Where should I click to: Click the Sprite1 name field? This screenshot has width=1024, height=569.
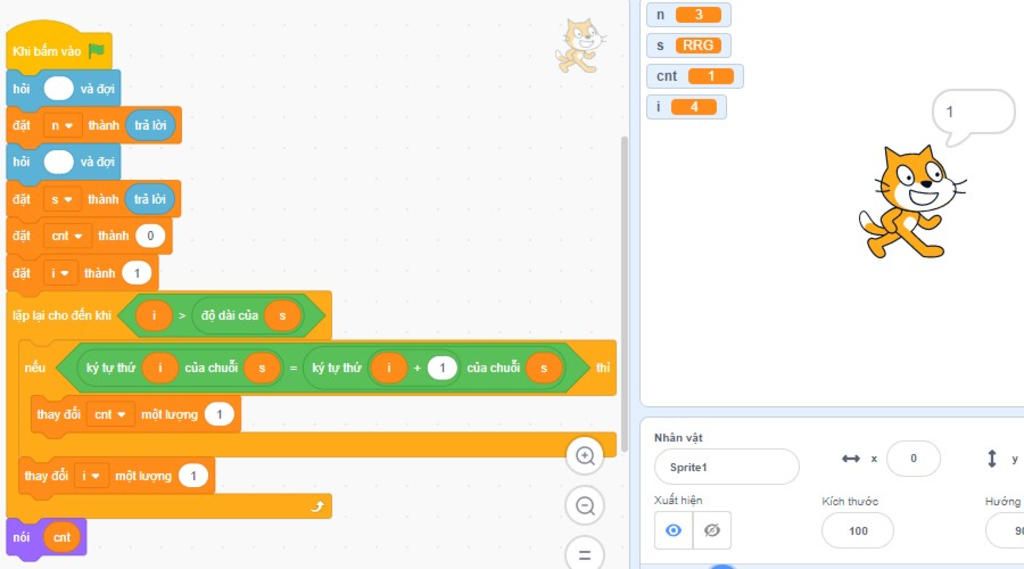click(726, 467)
